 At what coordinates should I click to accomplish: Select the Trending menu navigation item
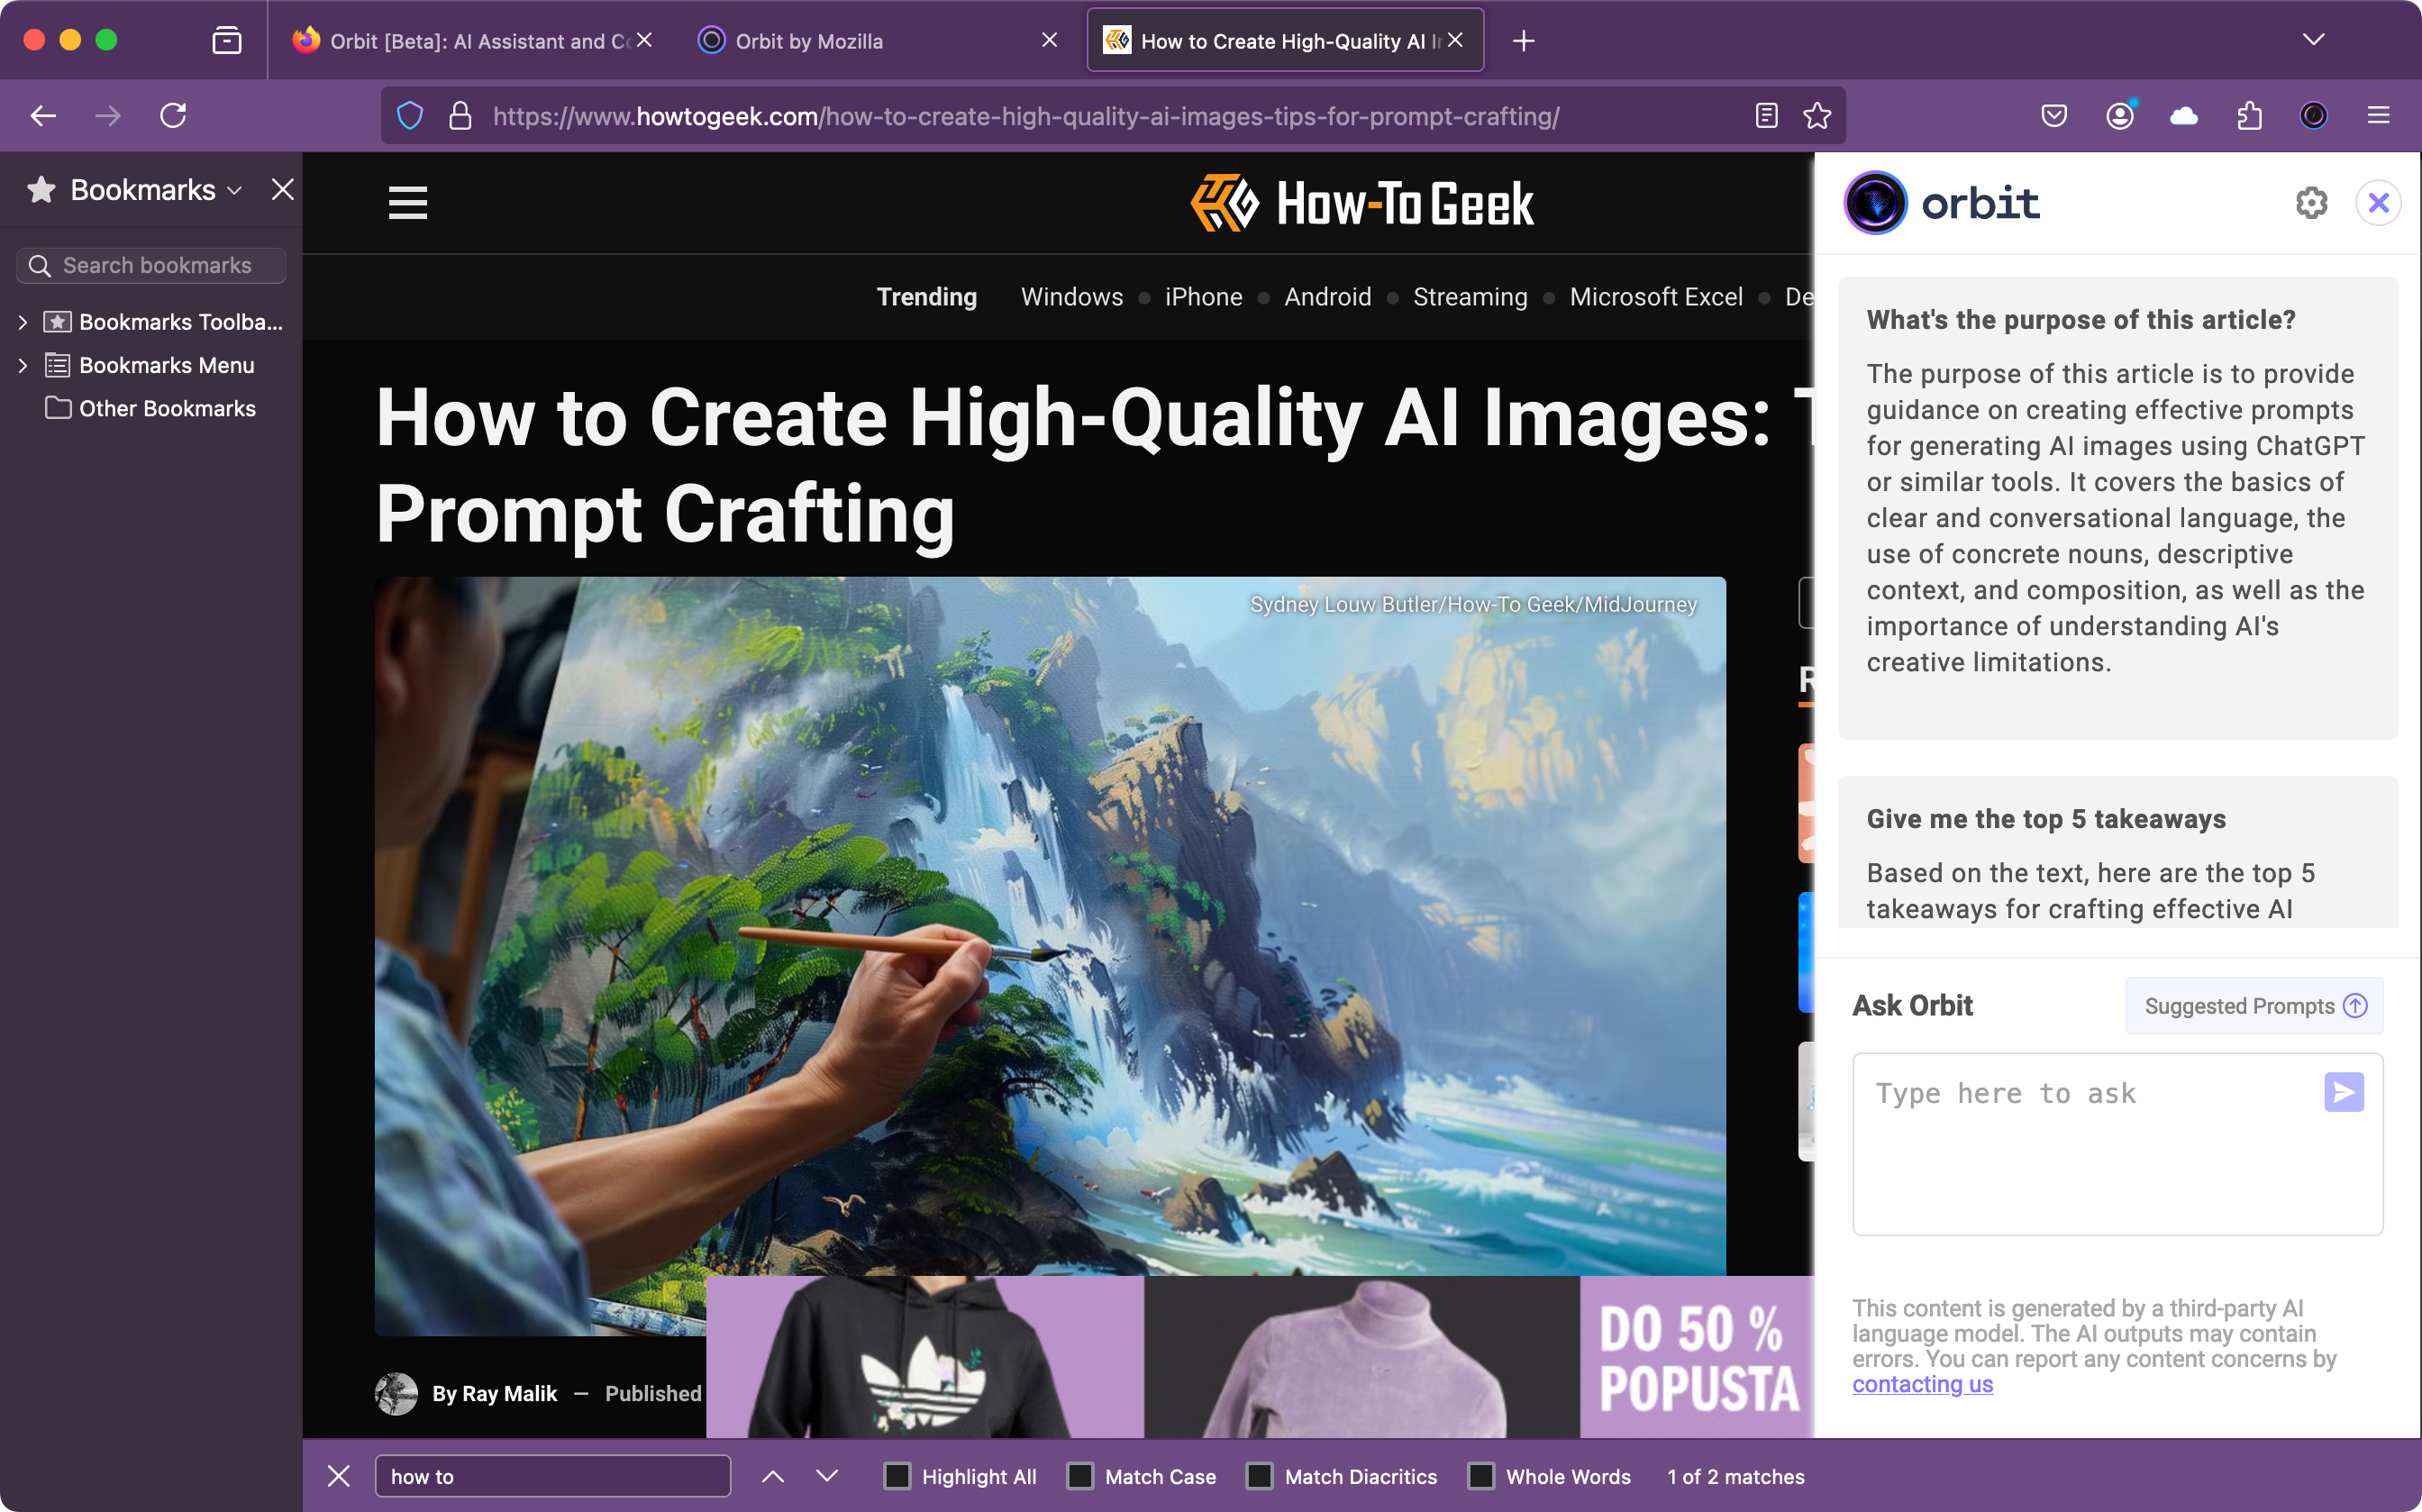click(928, 296)
